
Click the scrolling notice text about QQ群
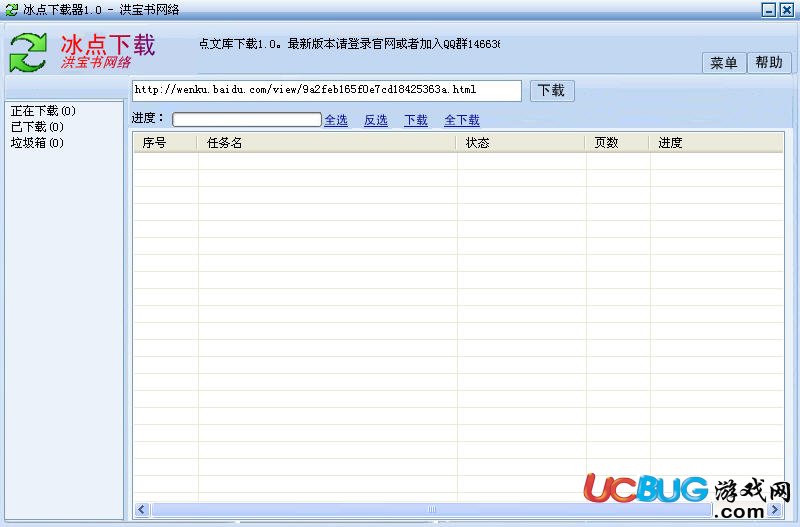click(x=349, y=44)
